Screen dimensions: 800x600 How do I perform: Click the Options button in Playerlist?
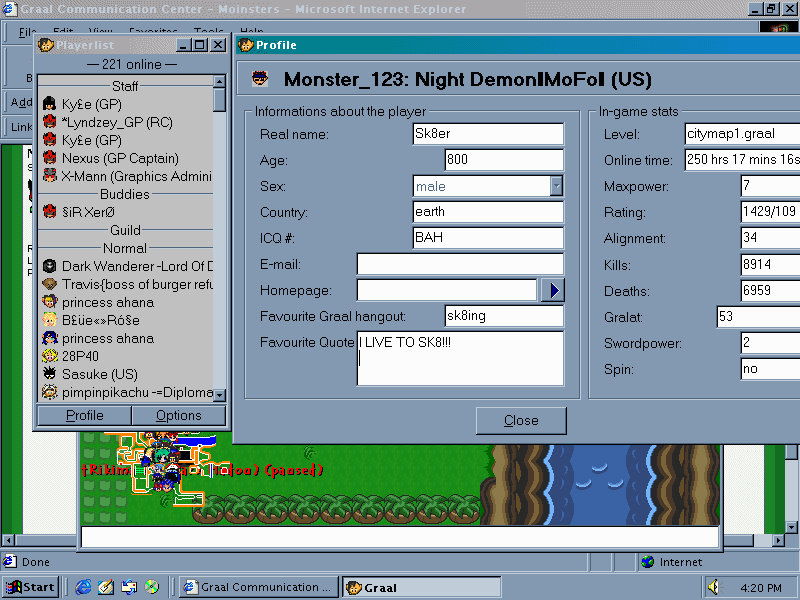(179, 415)
